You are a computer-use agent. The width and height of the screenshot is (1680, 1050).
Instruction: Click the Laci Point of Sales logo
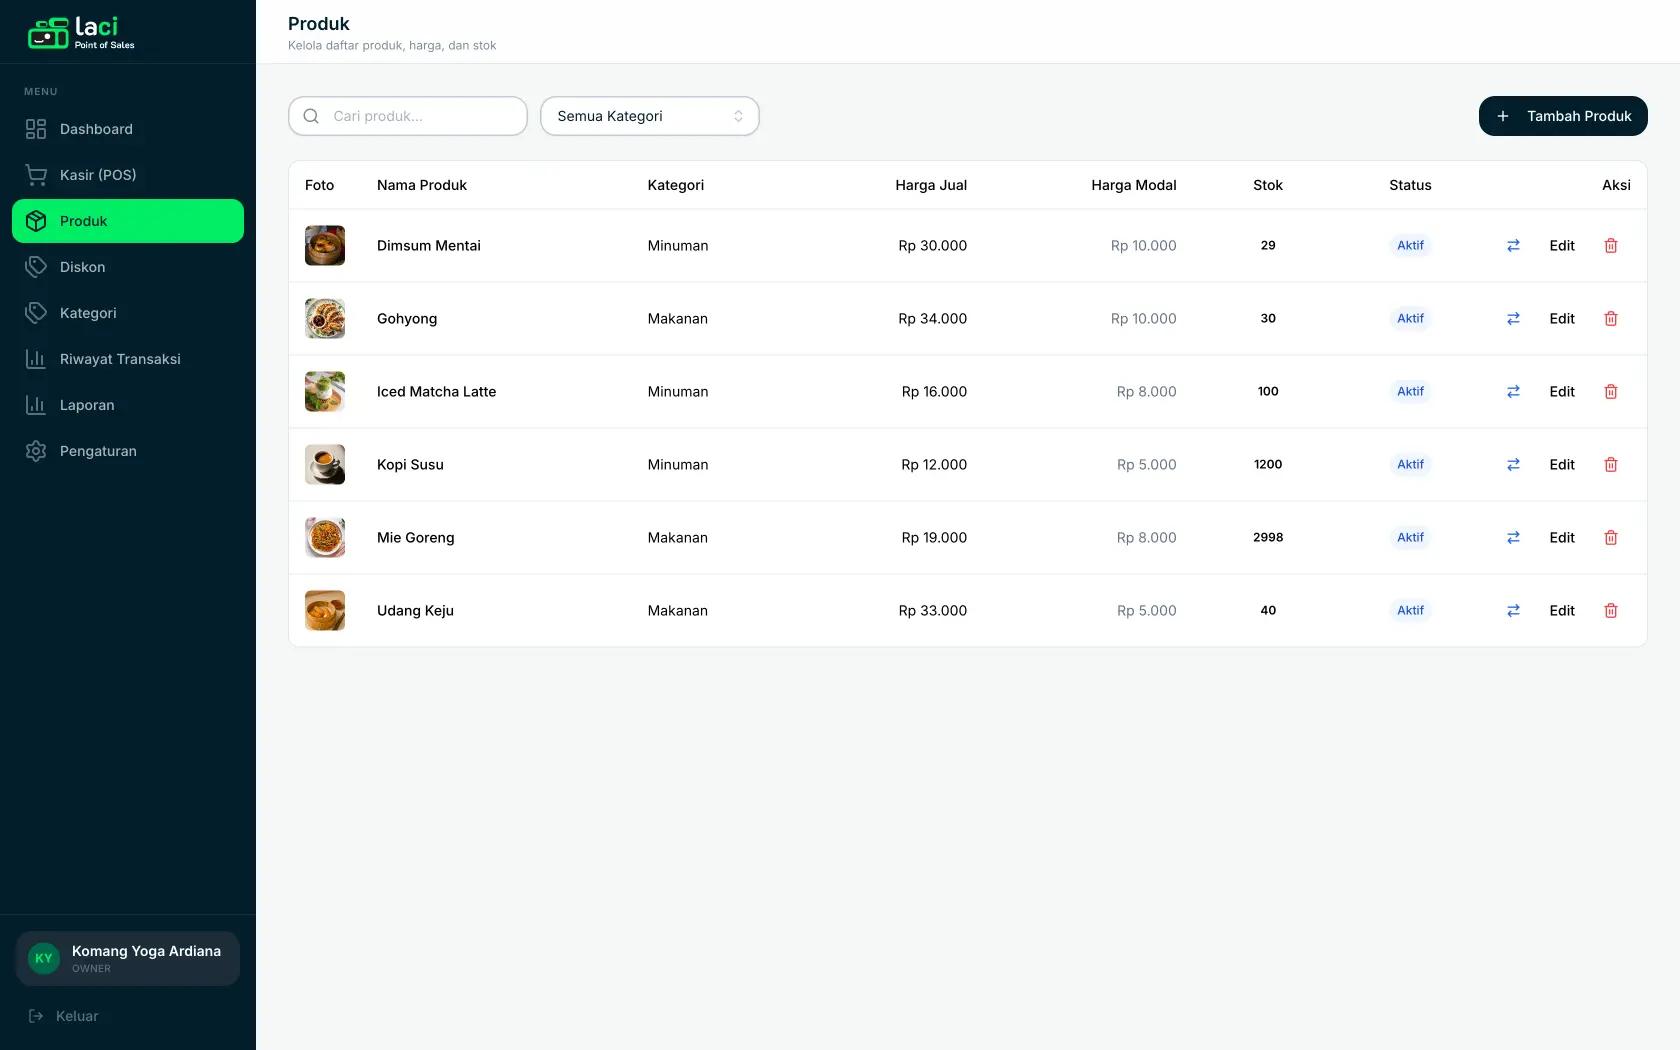click(81, 33)
